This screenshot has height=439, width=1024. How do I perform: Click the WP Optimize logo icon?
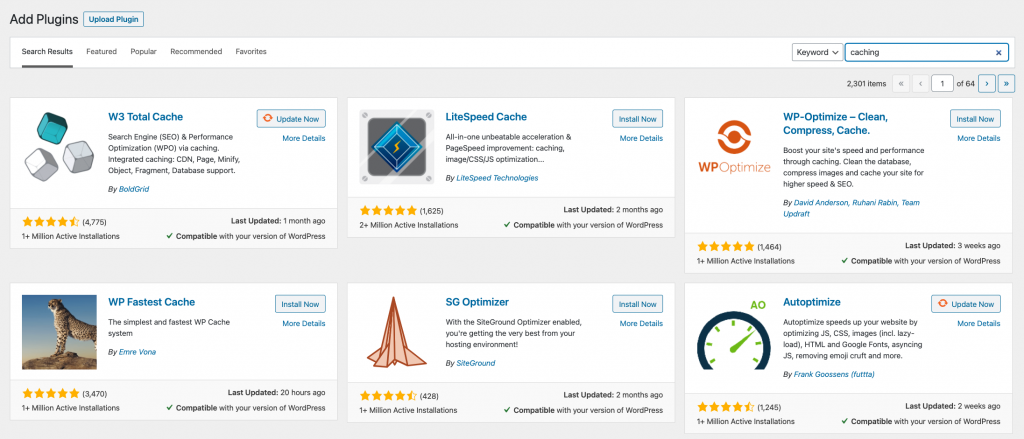[x=734, y=147]
